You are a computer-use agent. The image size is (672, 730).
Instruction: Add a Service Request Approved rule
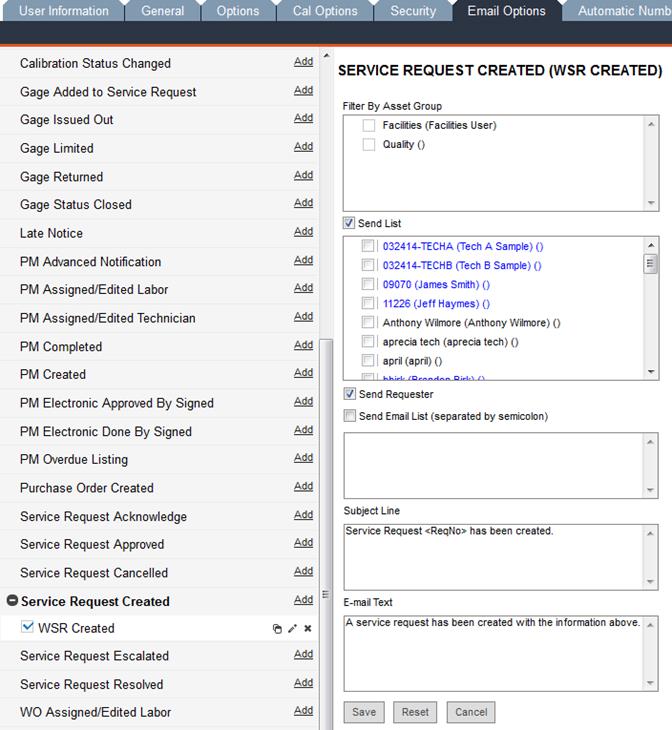tap(304, 543)
